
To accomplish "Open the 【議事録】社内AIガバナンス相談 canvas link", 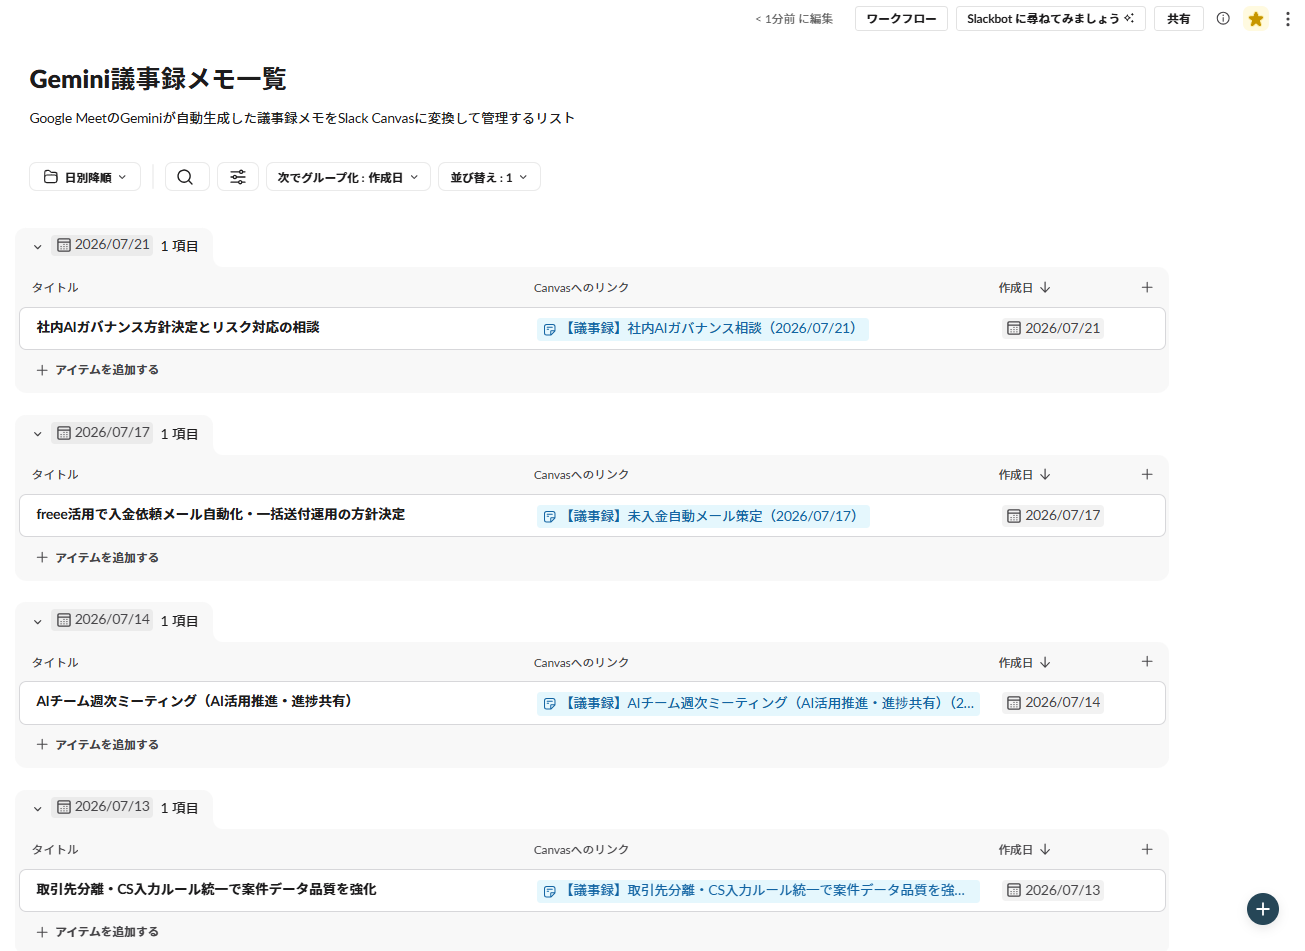I will pyautogui.click(x=703, y=329).
